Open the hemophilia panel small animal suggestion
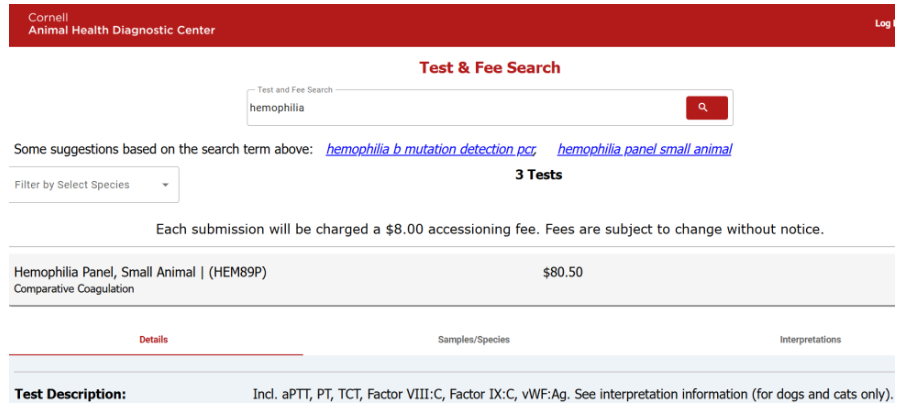This screenshot has height=410, width=904. point(644,149)
